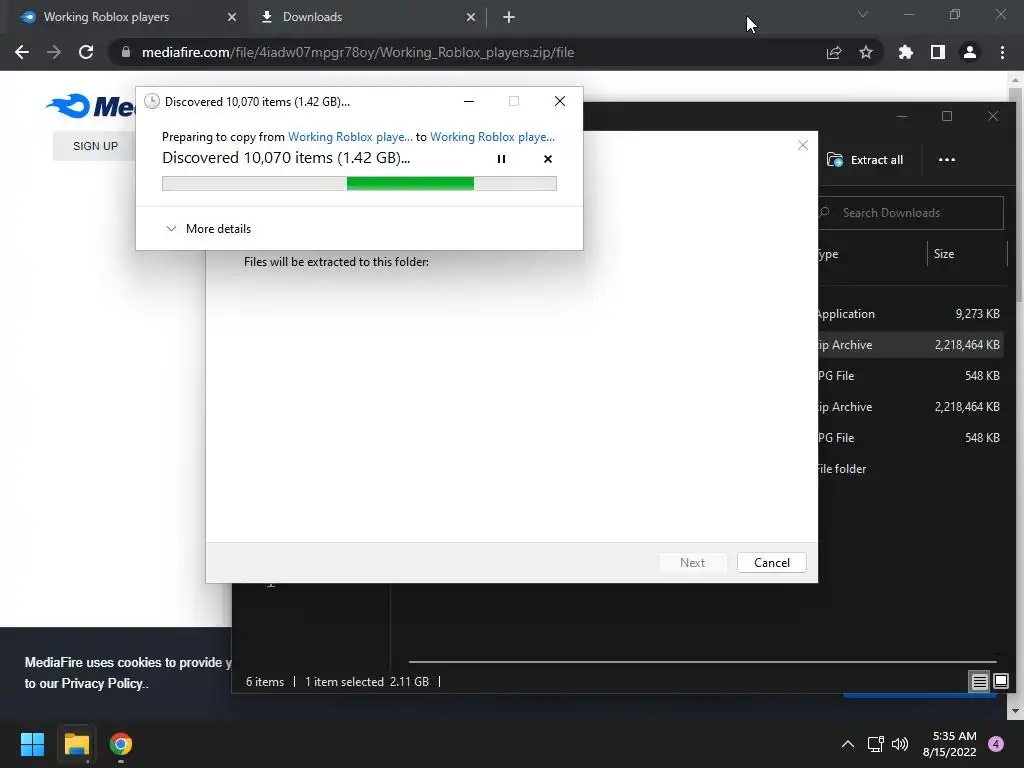The image size is (1024, 768).
Task: Show hidden system tray icons
Action: pyautogui.click(x=848, y=744)
